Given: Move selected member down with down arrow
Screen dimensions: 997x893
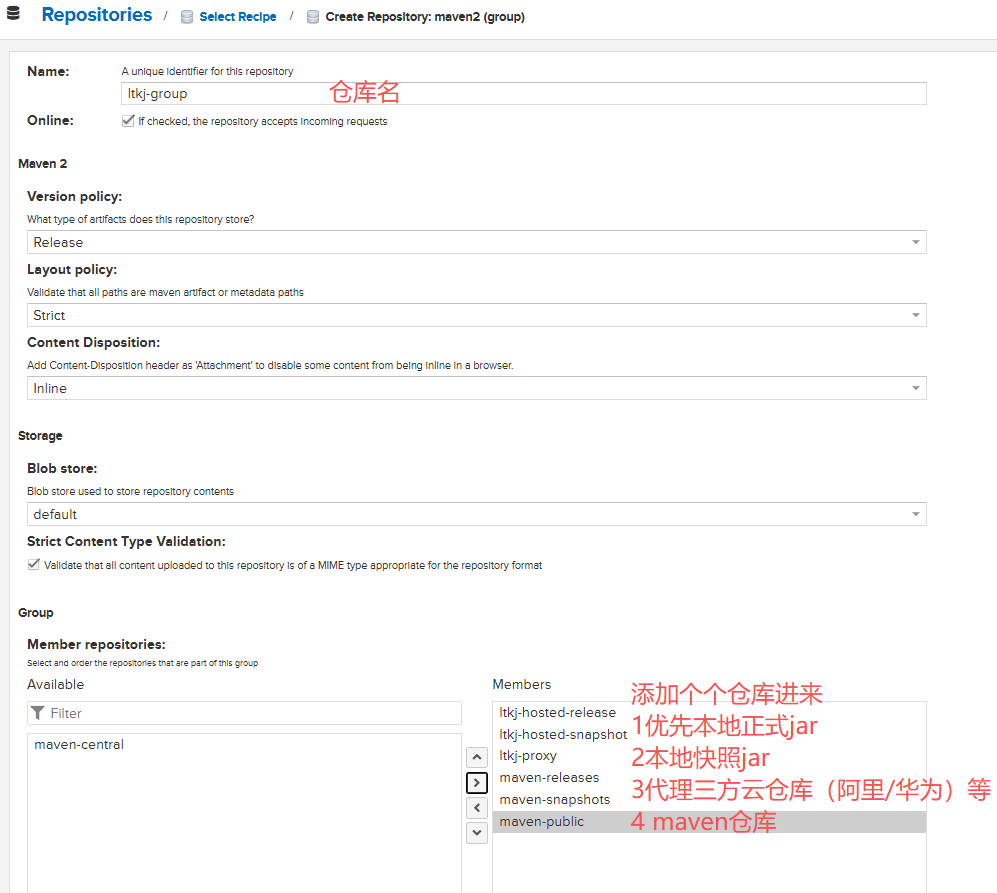Looking at the screenshot, I should point(477,833).
